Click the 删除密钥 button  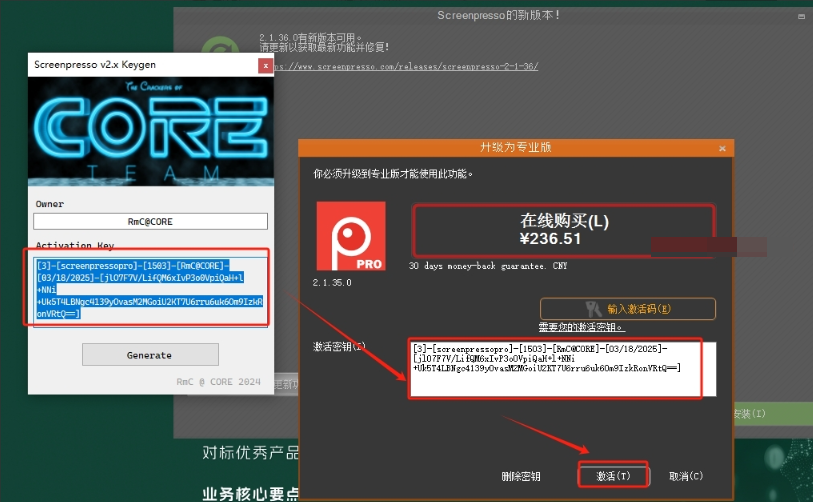(x=521, y=476)
